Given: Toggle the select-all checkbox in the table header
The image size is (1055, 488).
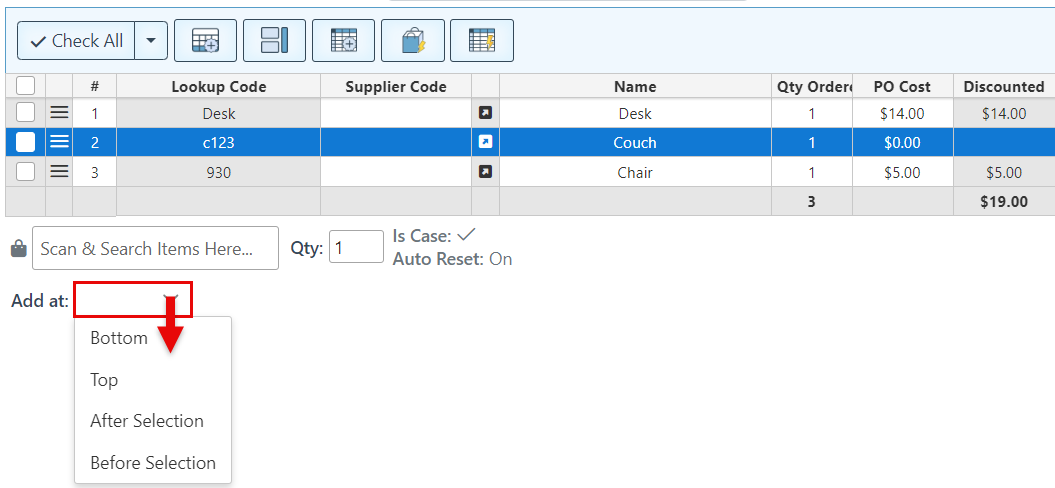Looking at the screenshot, I should click(26, 86).
